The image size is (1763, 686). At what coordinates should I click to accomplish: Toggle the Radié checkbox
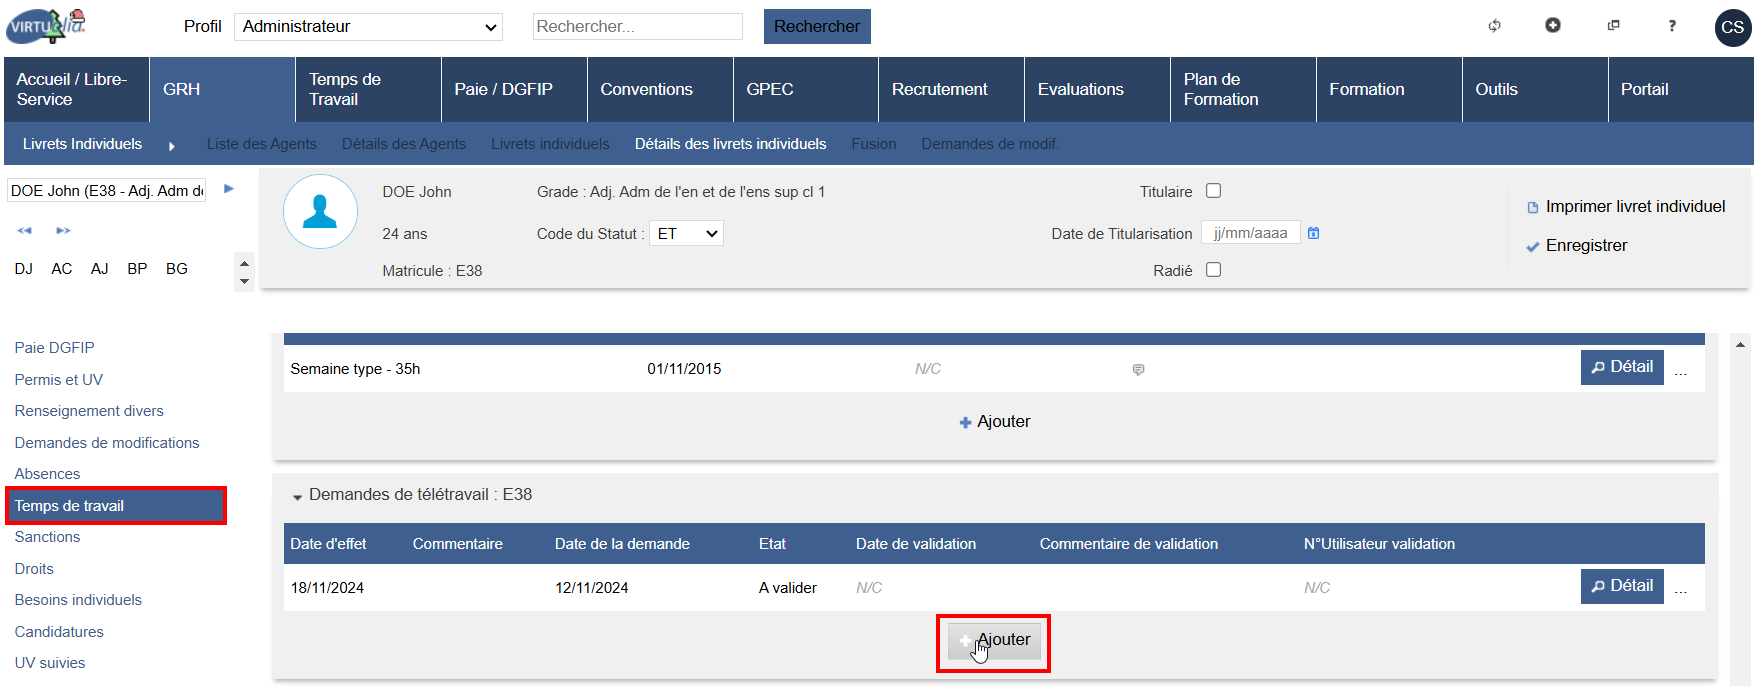pyautogui.click(x=1213, y=270)
